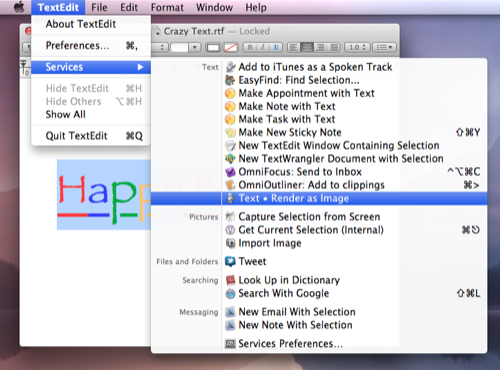Click the Get Current Selection (Internal) icon
Image resolution: width=500 pixels, height=370 pixels.
[x=230, y=230]
